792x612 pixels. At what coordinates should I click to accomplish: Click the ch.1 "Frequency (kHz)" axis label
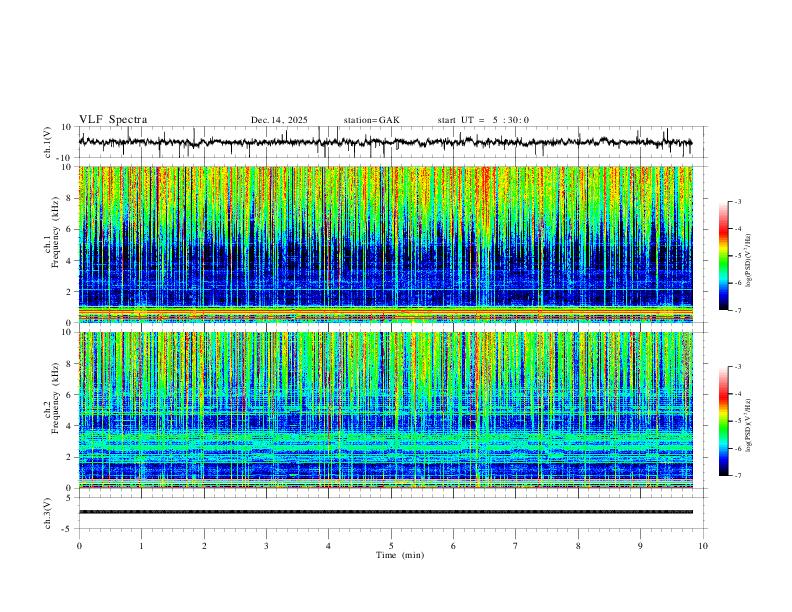click(55, 232)
